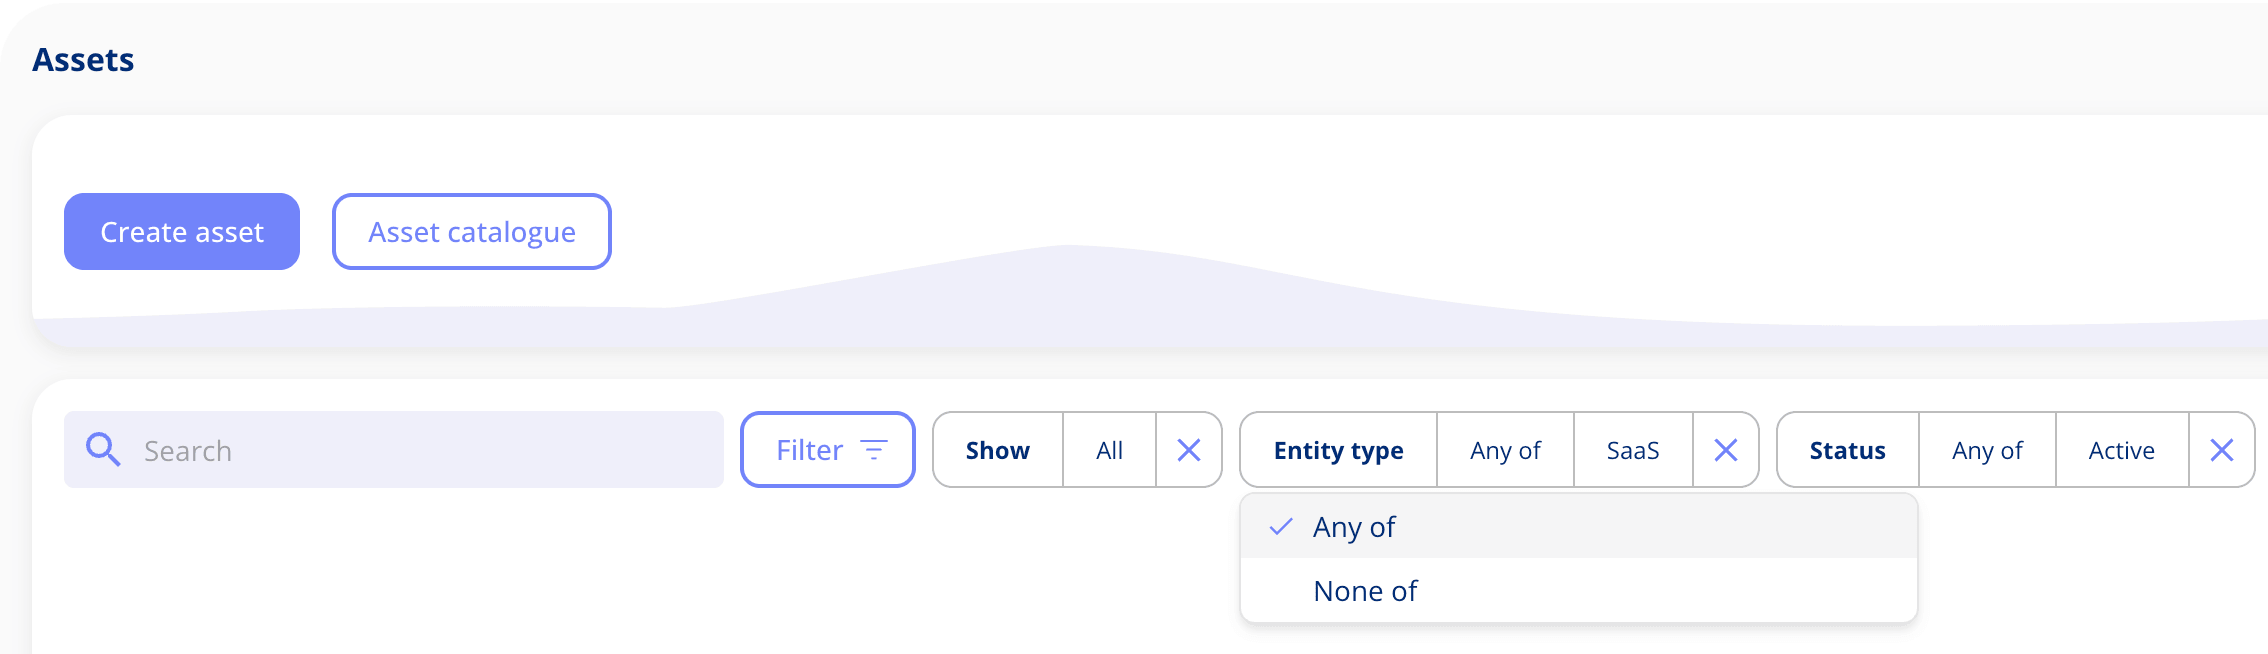Clear the Status filter using its X icon

(2222, 450)
